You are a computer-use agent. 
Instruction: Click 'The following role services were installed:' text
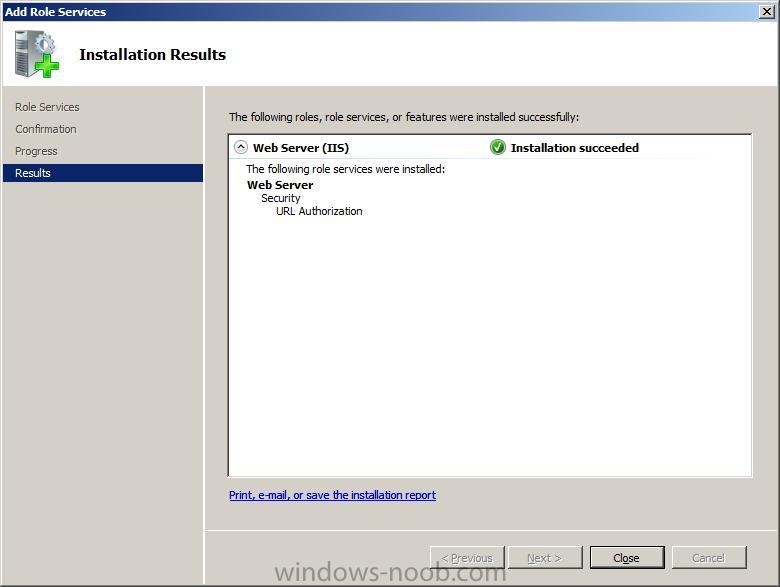click(x=345, y=169)
